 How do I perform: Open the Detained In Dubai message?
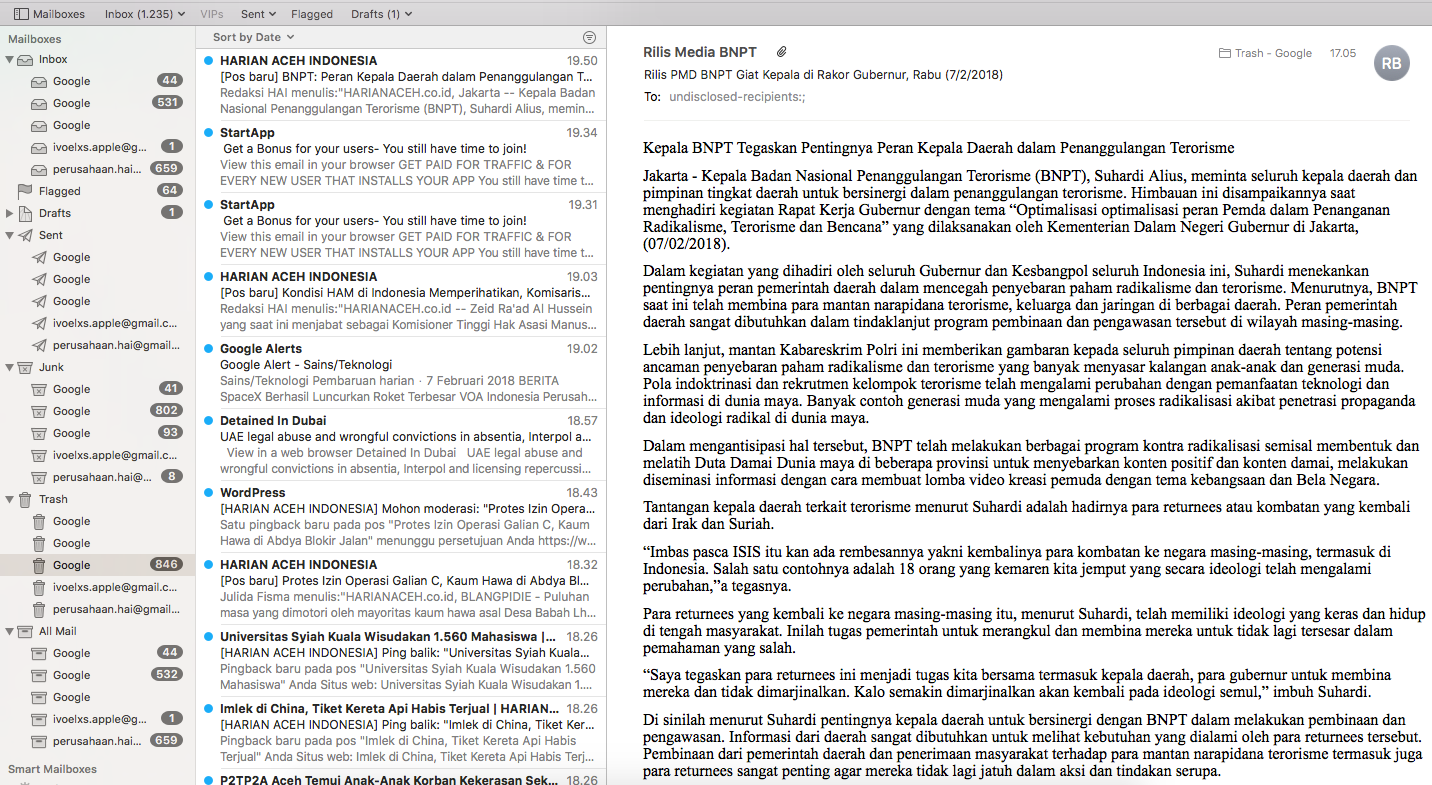[x=401, y=445]
